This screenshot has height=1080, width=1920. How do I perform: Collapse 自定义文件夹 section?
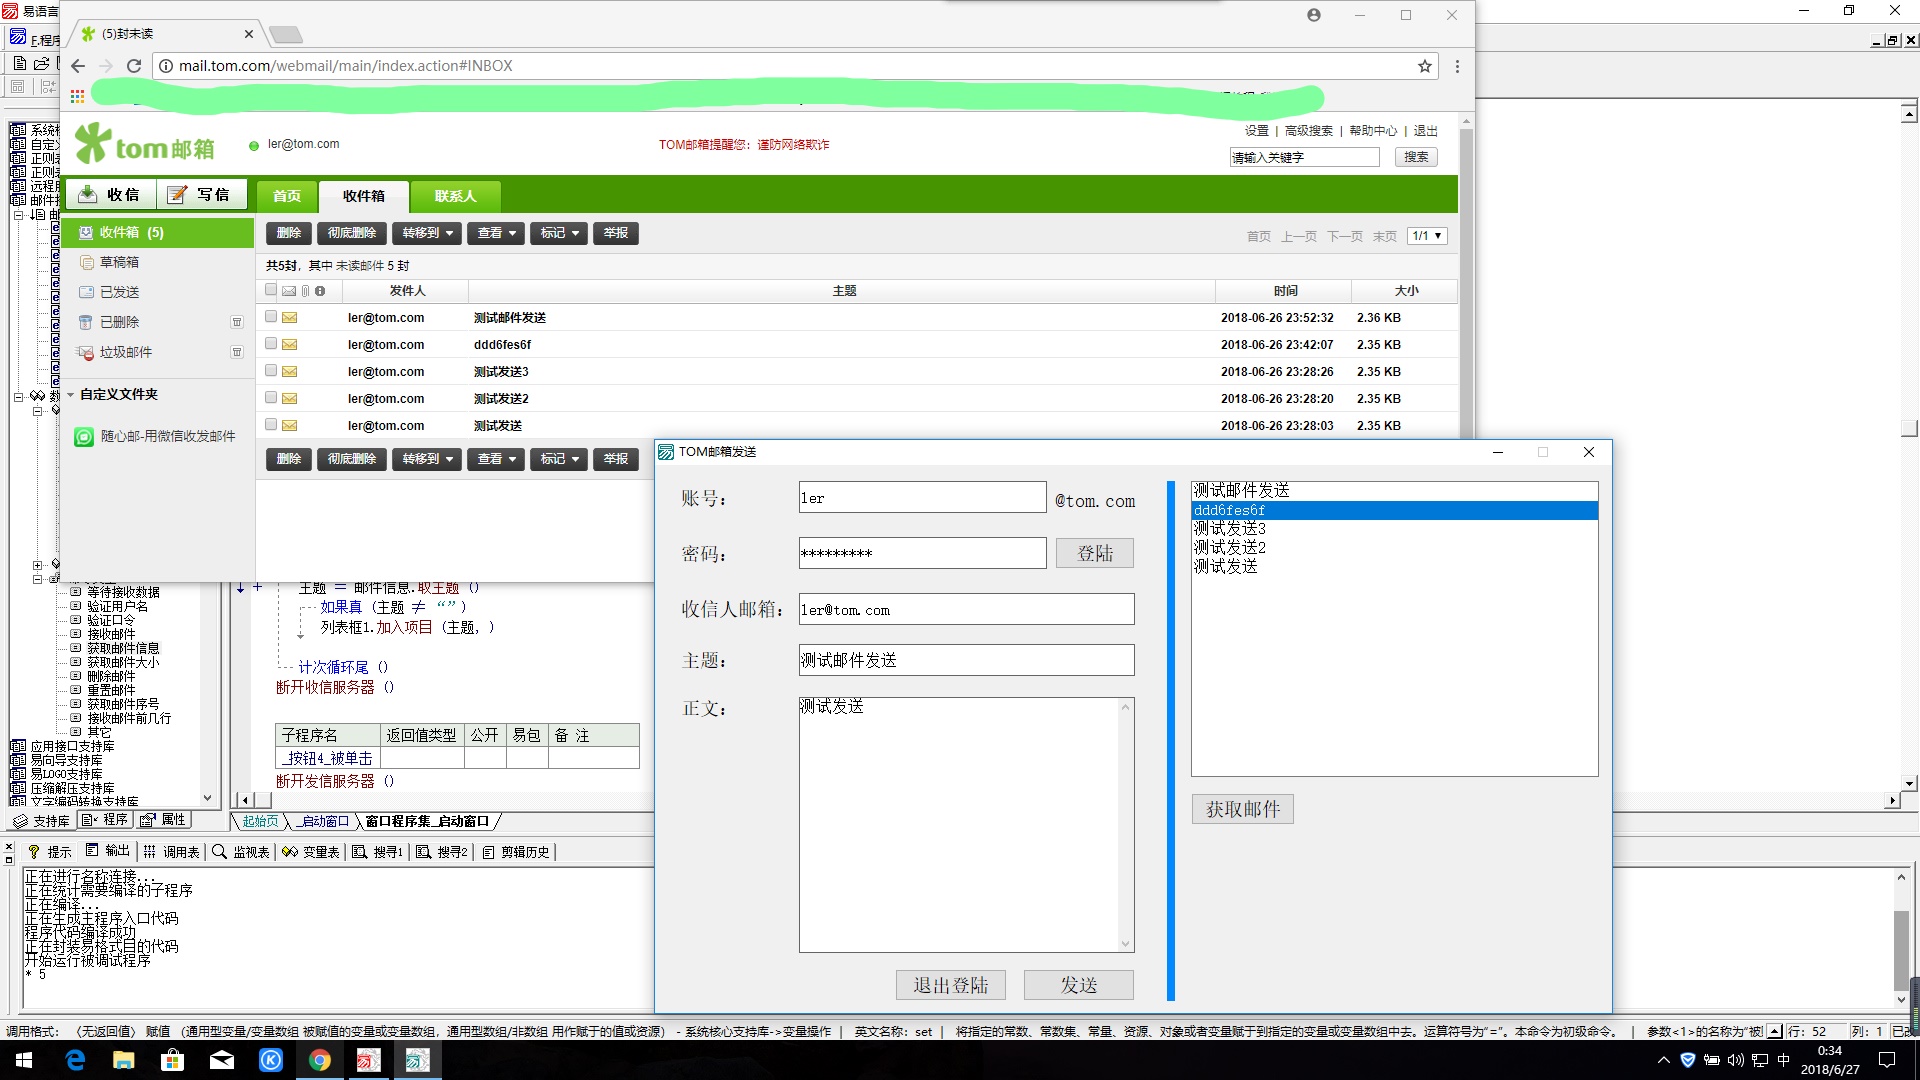pyautogui.click(x=71, y=395)
